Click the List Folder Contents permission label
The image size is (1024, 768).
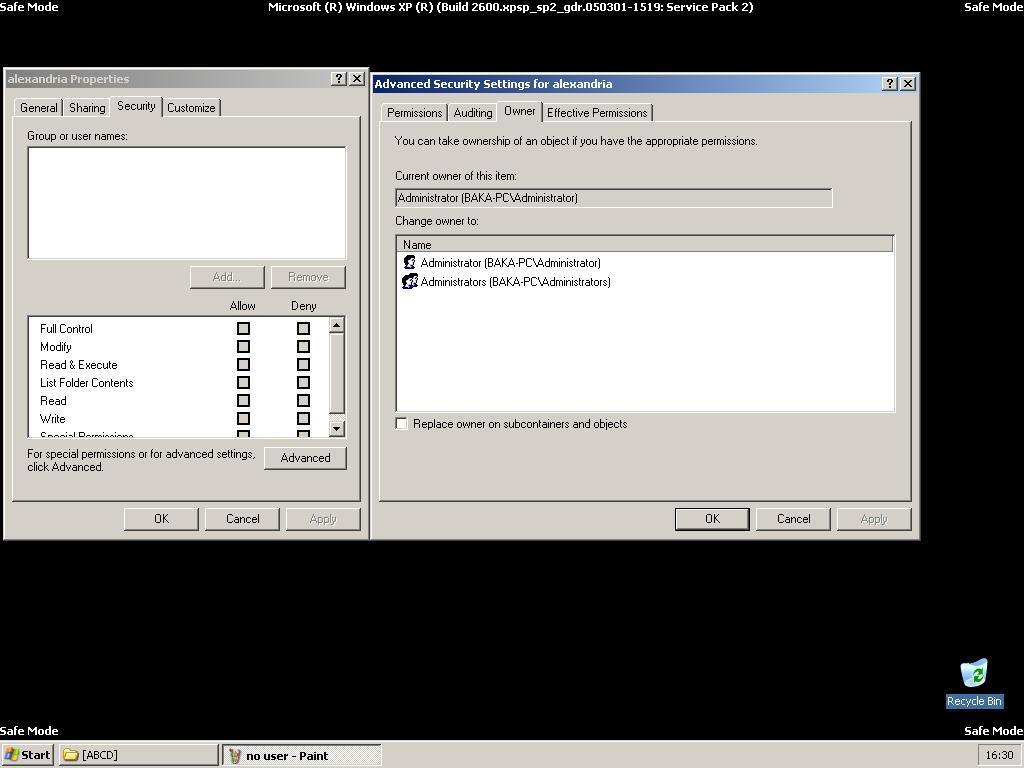[86, 383]
